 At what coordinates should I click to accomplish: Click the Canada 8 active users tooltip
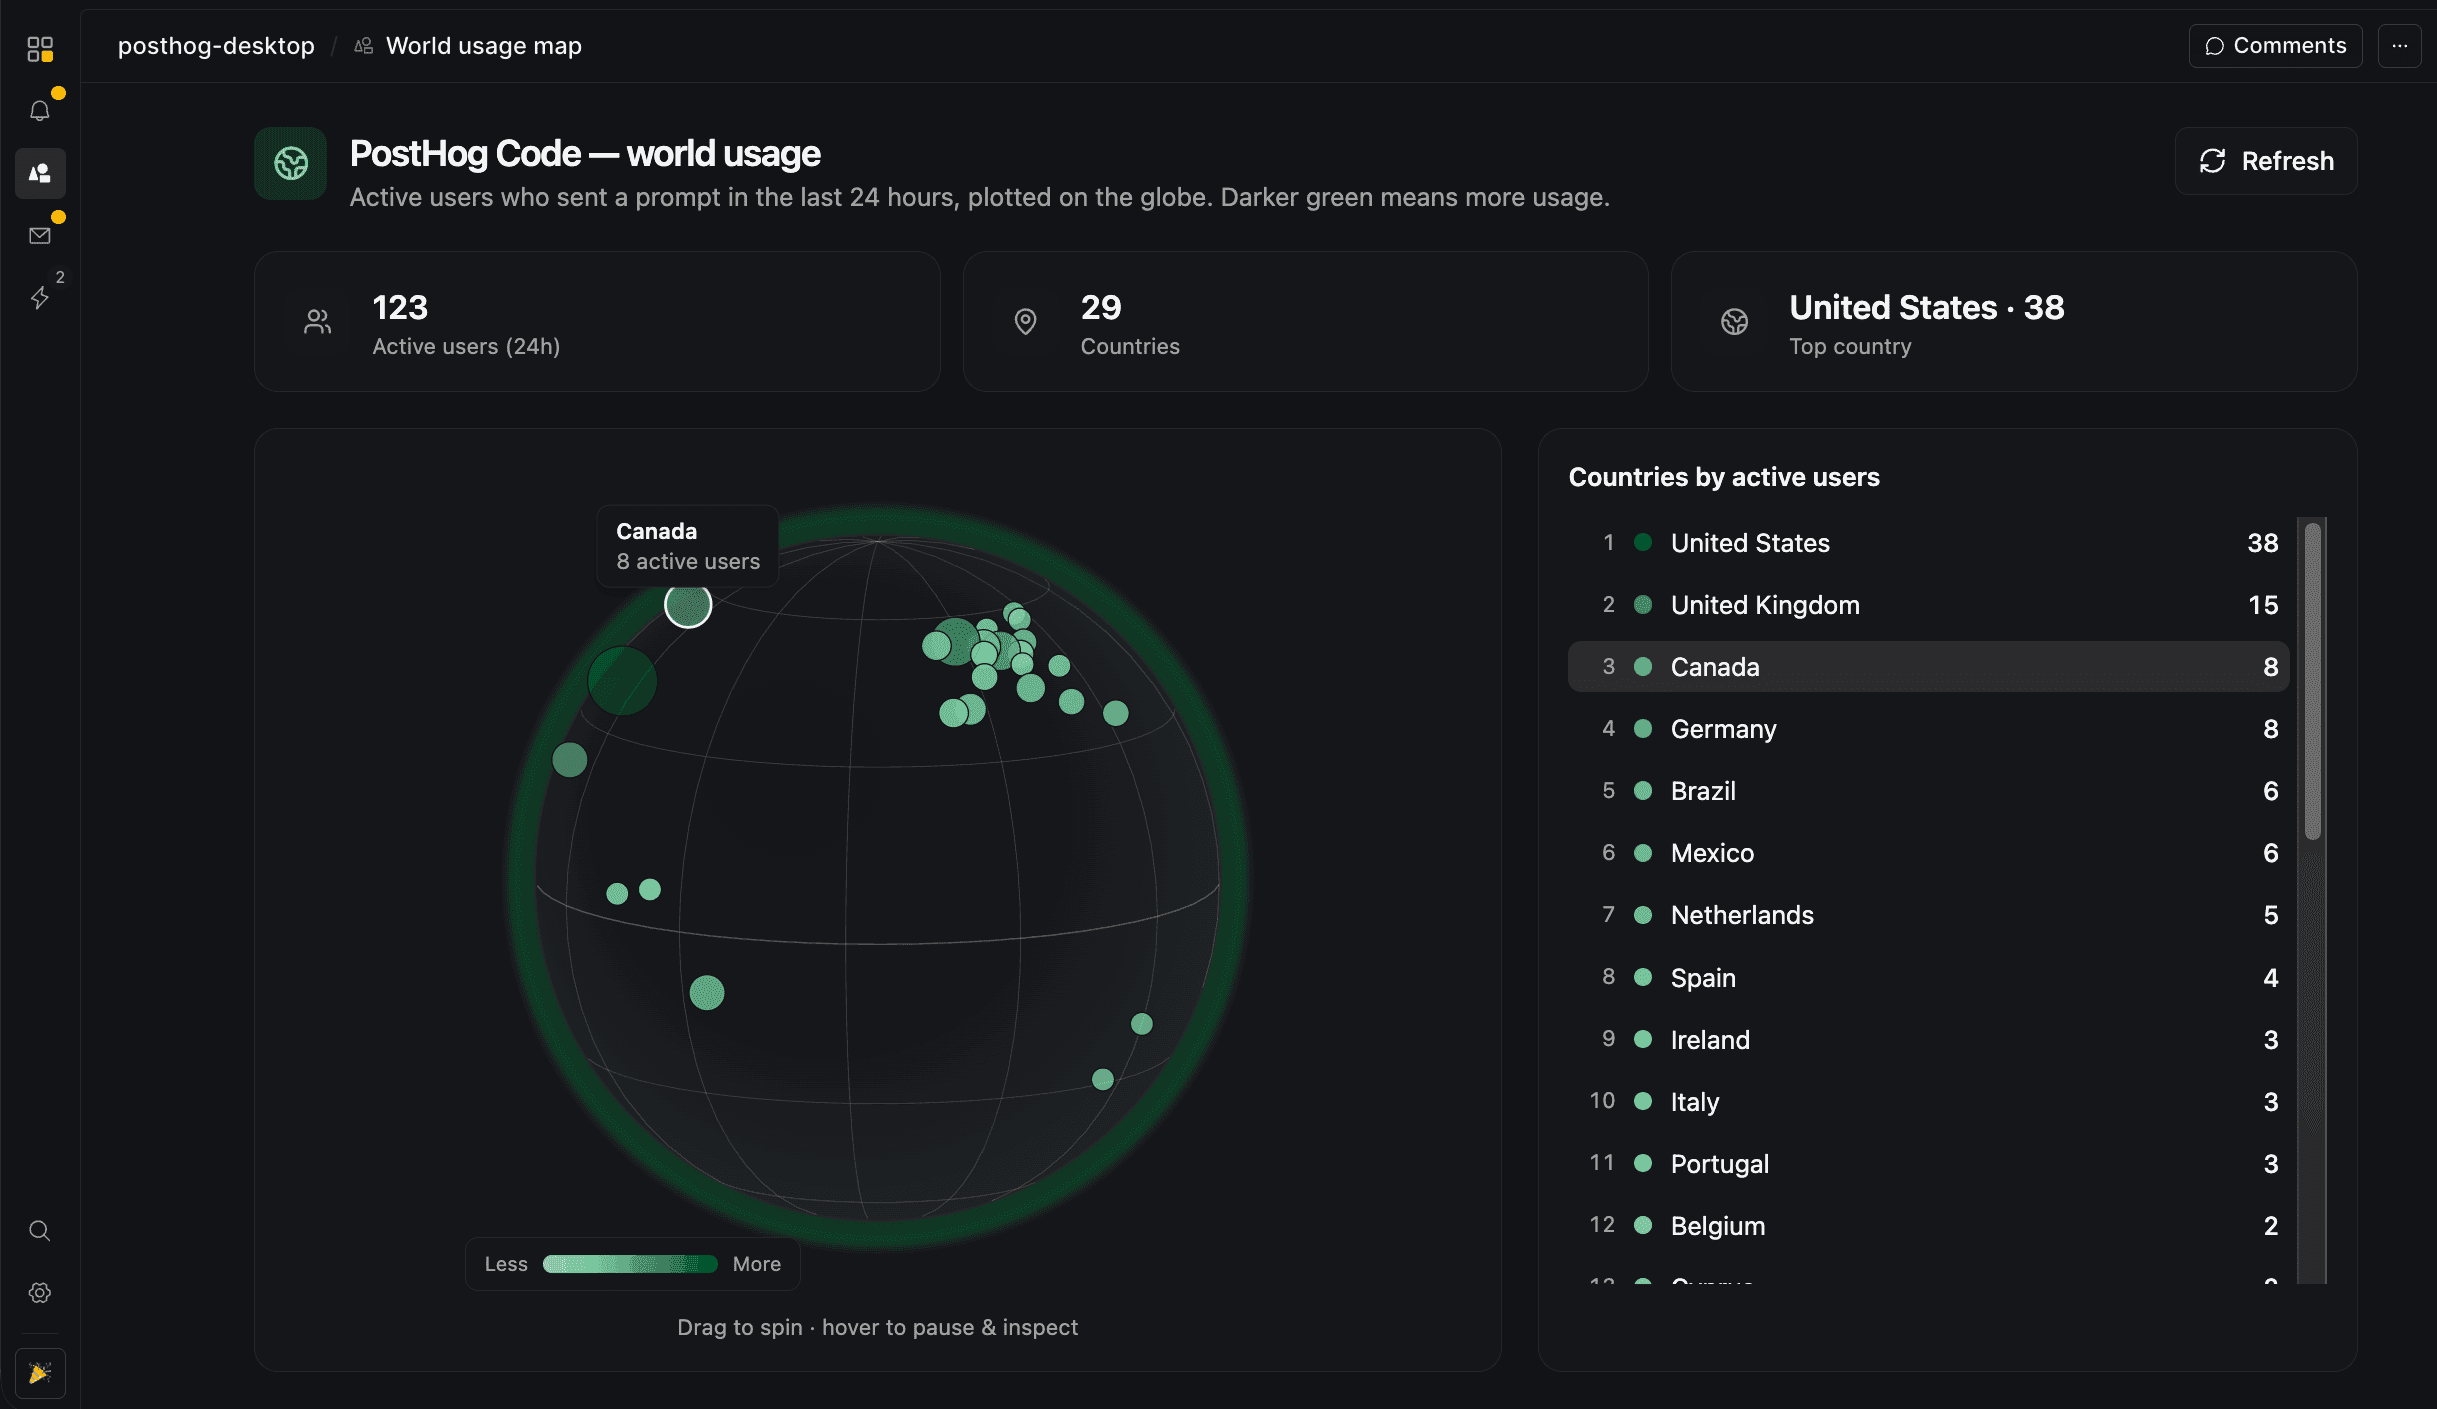pyautogui.click(x=688, y=546)
